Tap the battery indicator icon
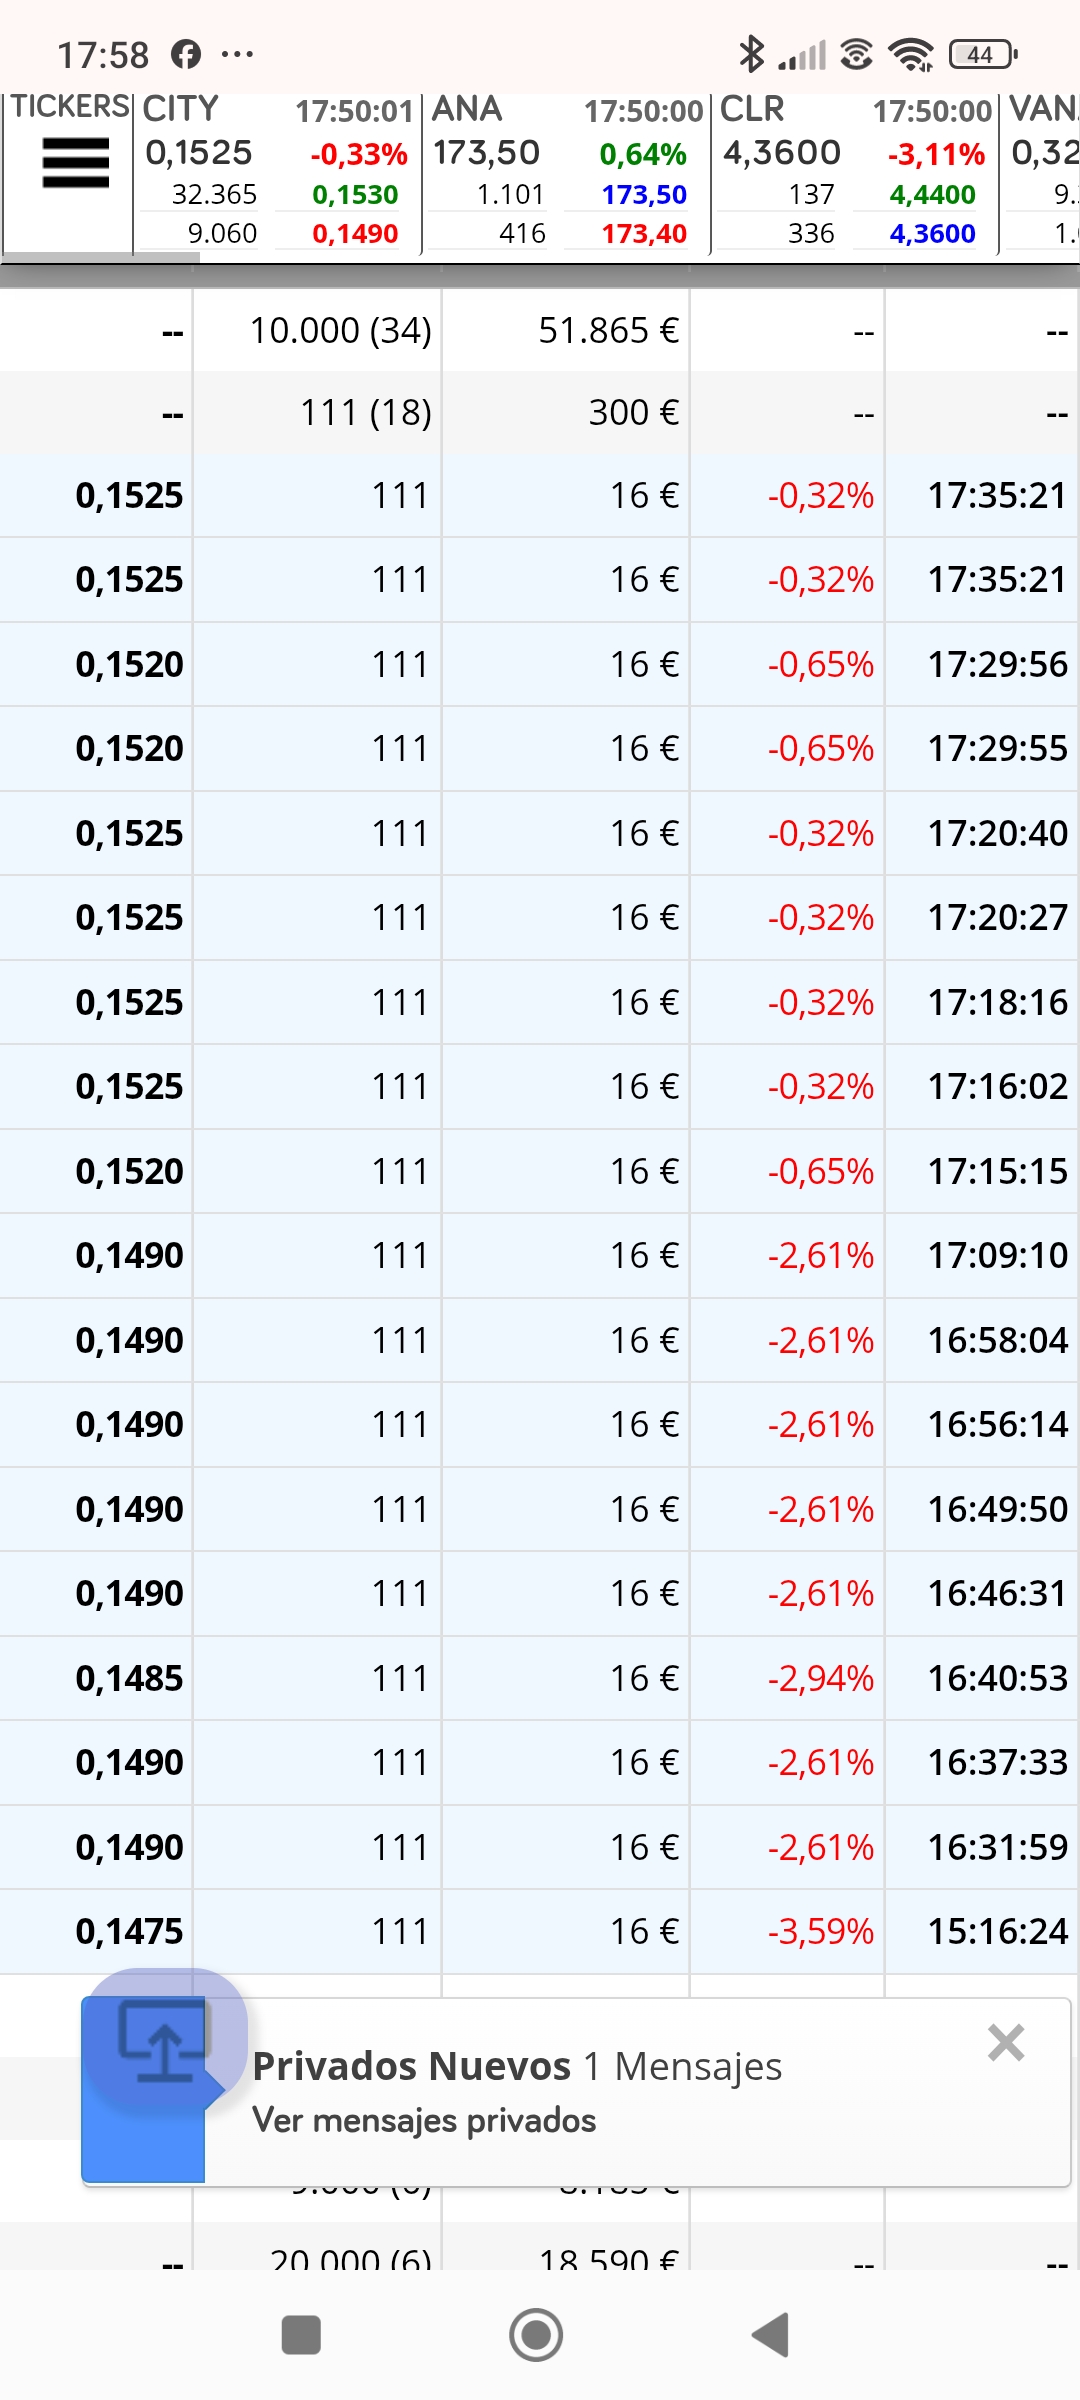This screenshot has height=2400, width=1080. 983,54
